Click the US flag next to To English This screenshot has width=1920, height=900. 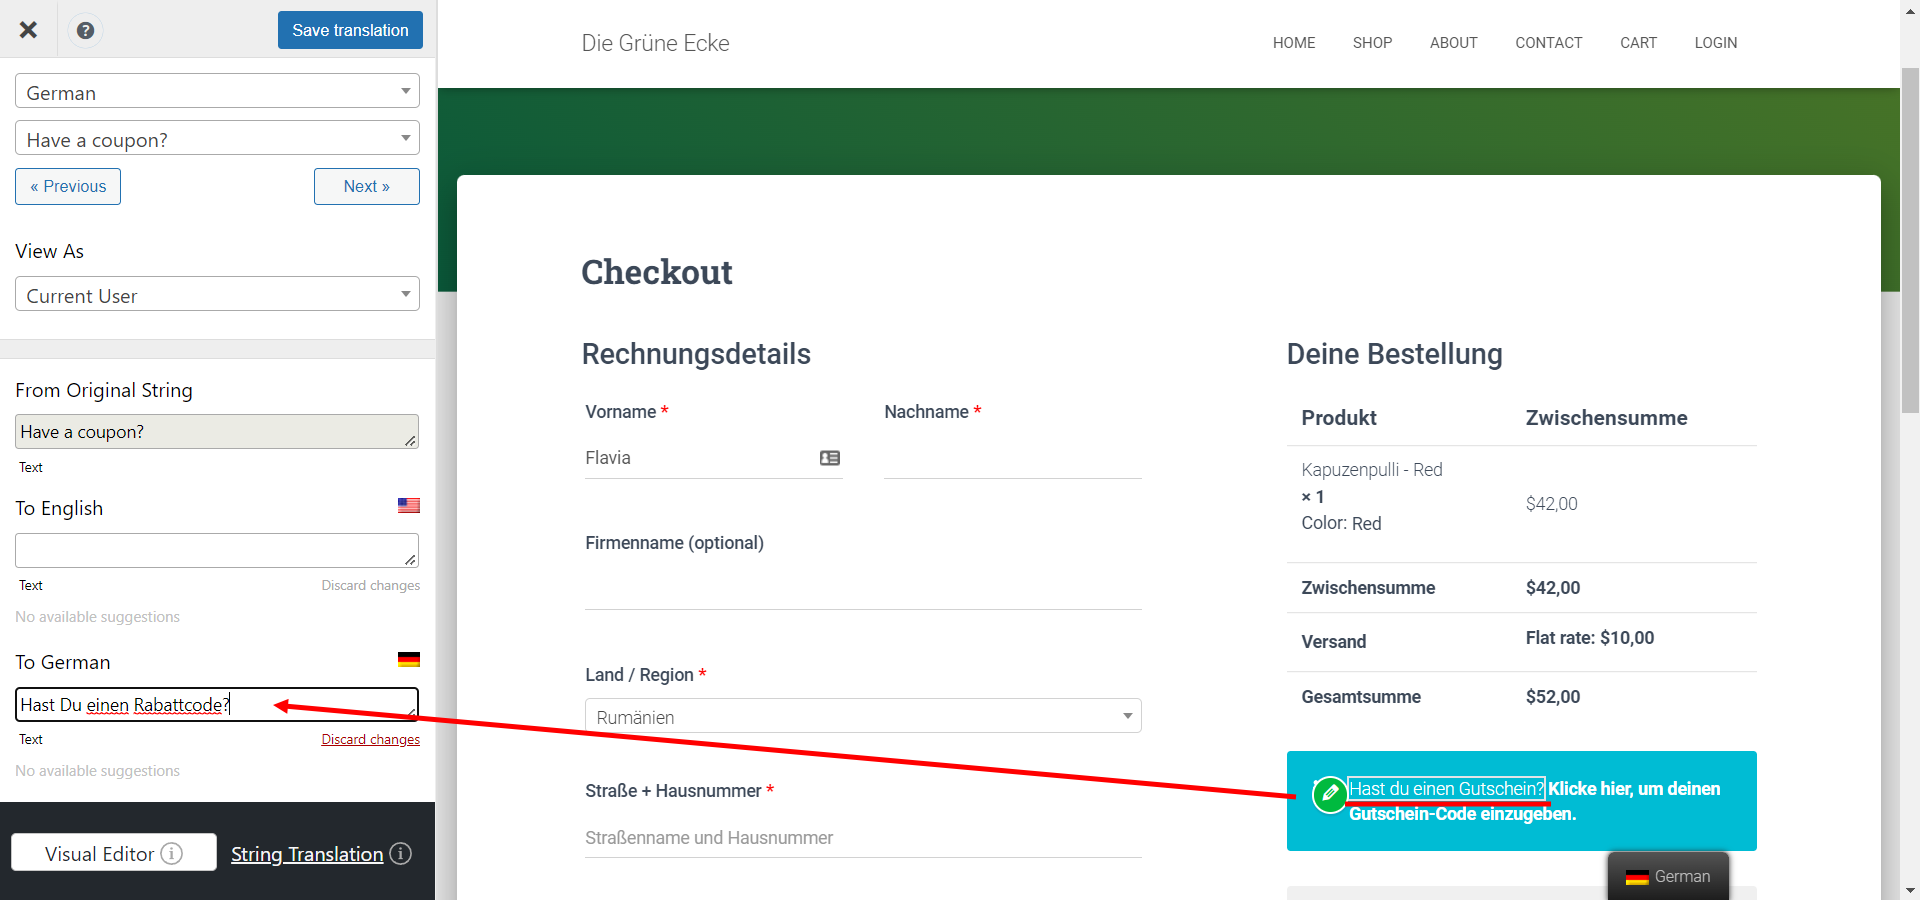click(408, 506)
